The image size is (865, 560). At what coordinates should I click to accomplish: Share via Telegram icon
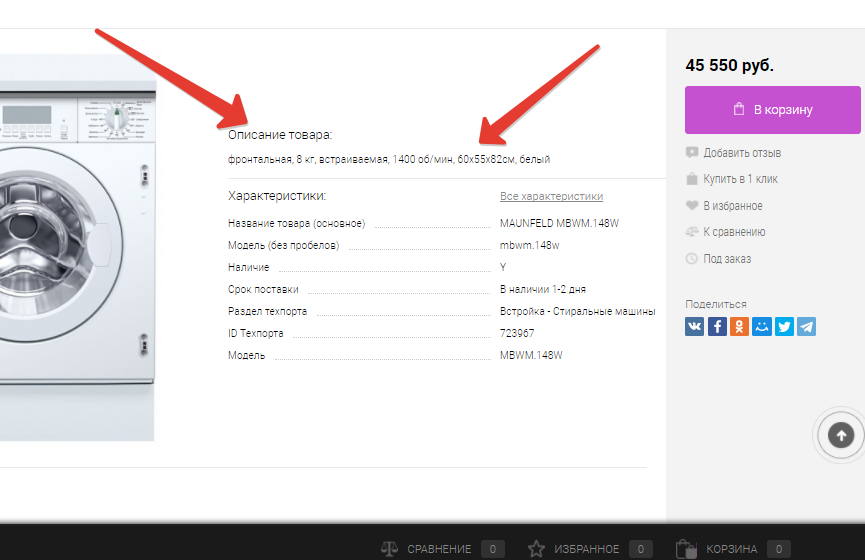click(807, 327)
